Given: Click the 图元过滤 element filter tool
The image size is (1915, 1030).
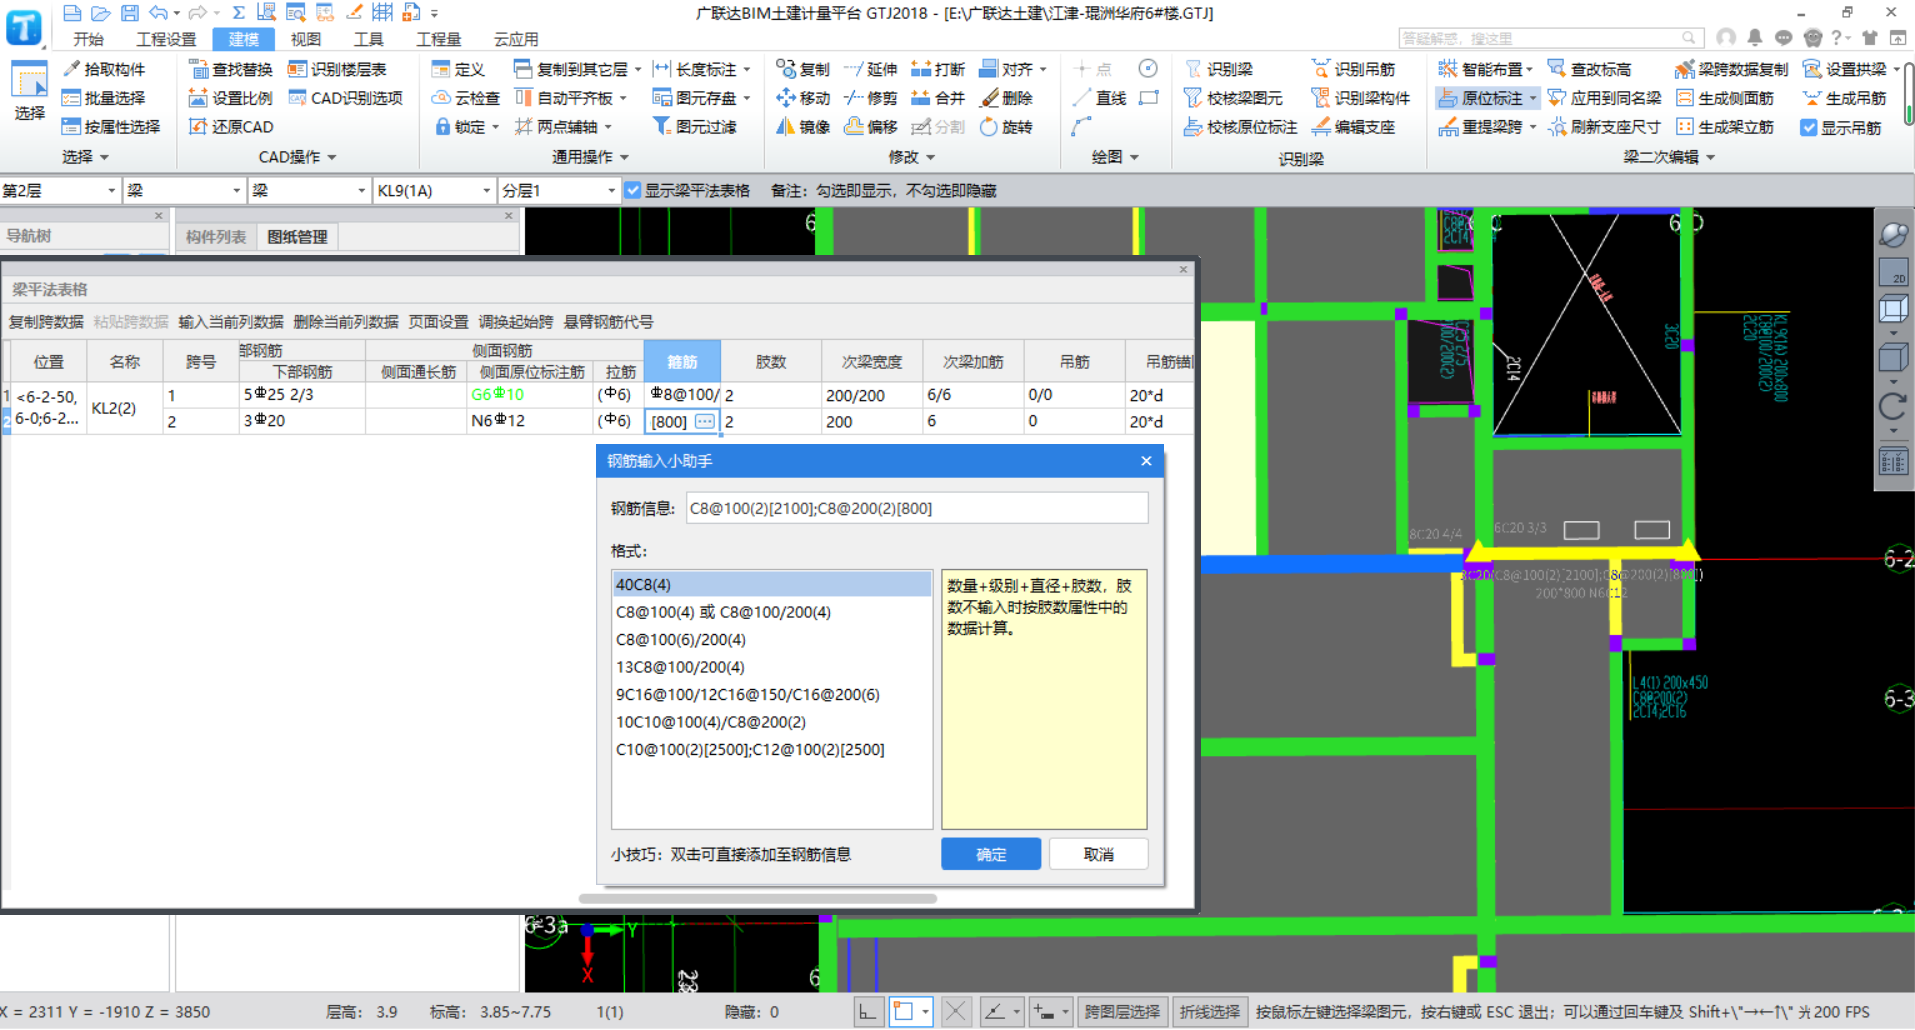Looking at the screenshot, I should [694, 127].
